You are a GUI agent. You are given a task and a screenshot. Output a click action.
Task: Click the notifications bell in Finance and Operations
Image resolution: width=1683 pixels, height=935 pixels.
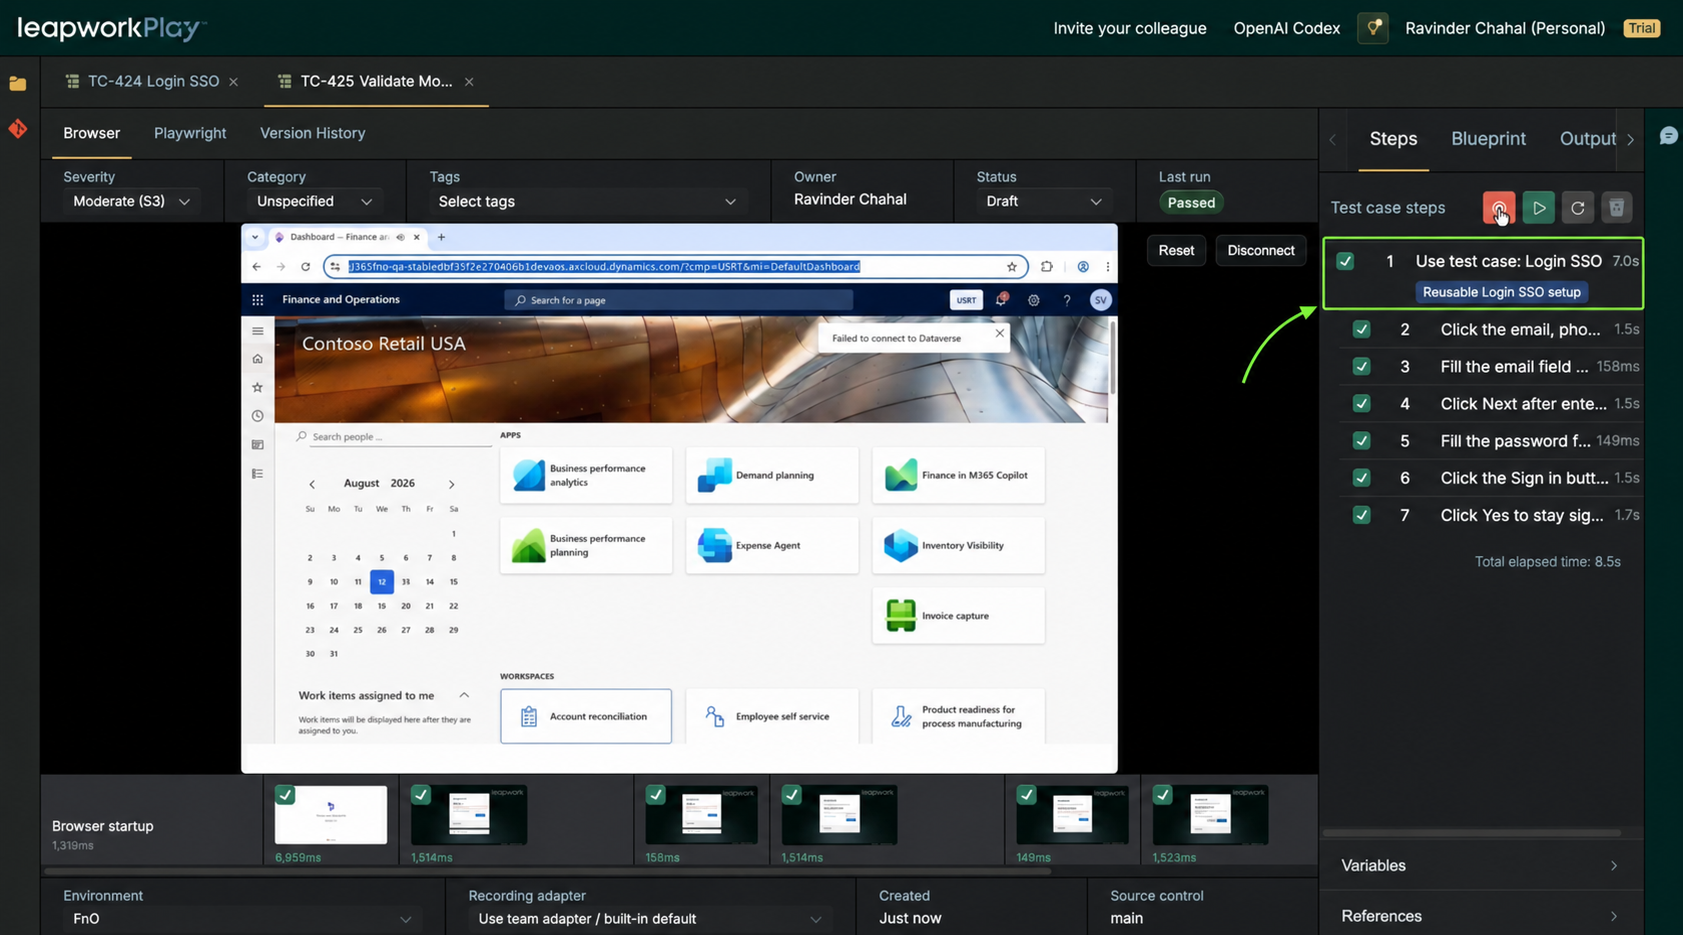(x=1001, y=299)
